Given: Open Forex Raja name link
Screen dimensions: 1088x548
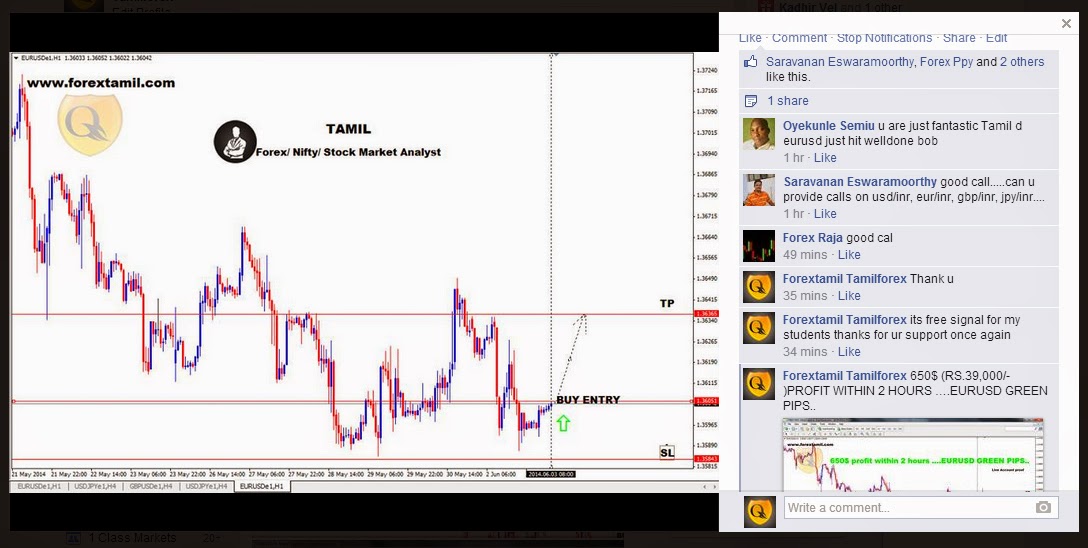Looking at the screenshot, I should click(813, 238).
